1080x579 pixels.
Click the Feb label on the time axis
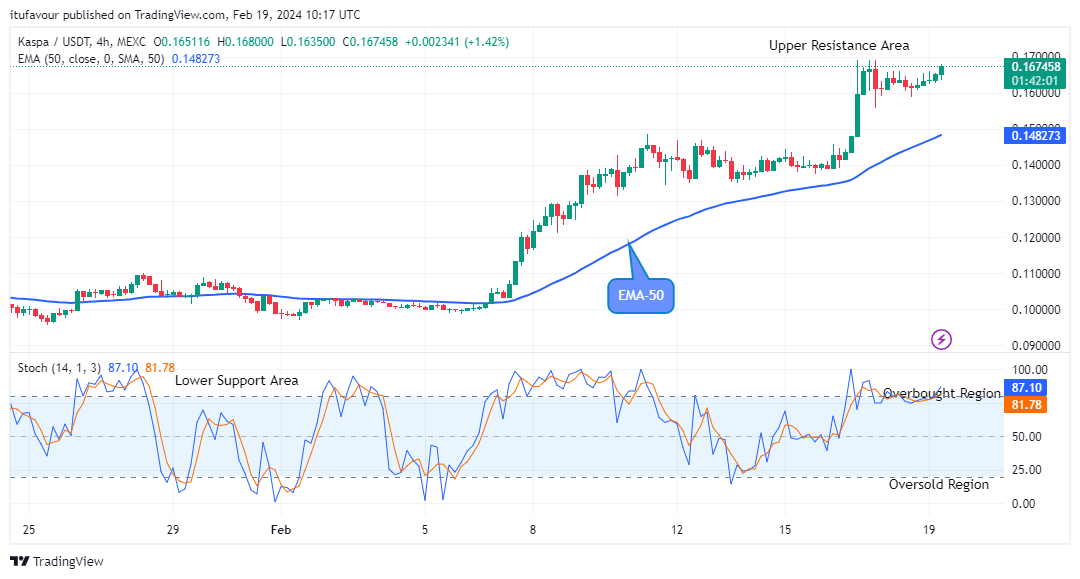281,529
